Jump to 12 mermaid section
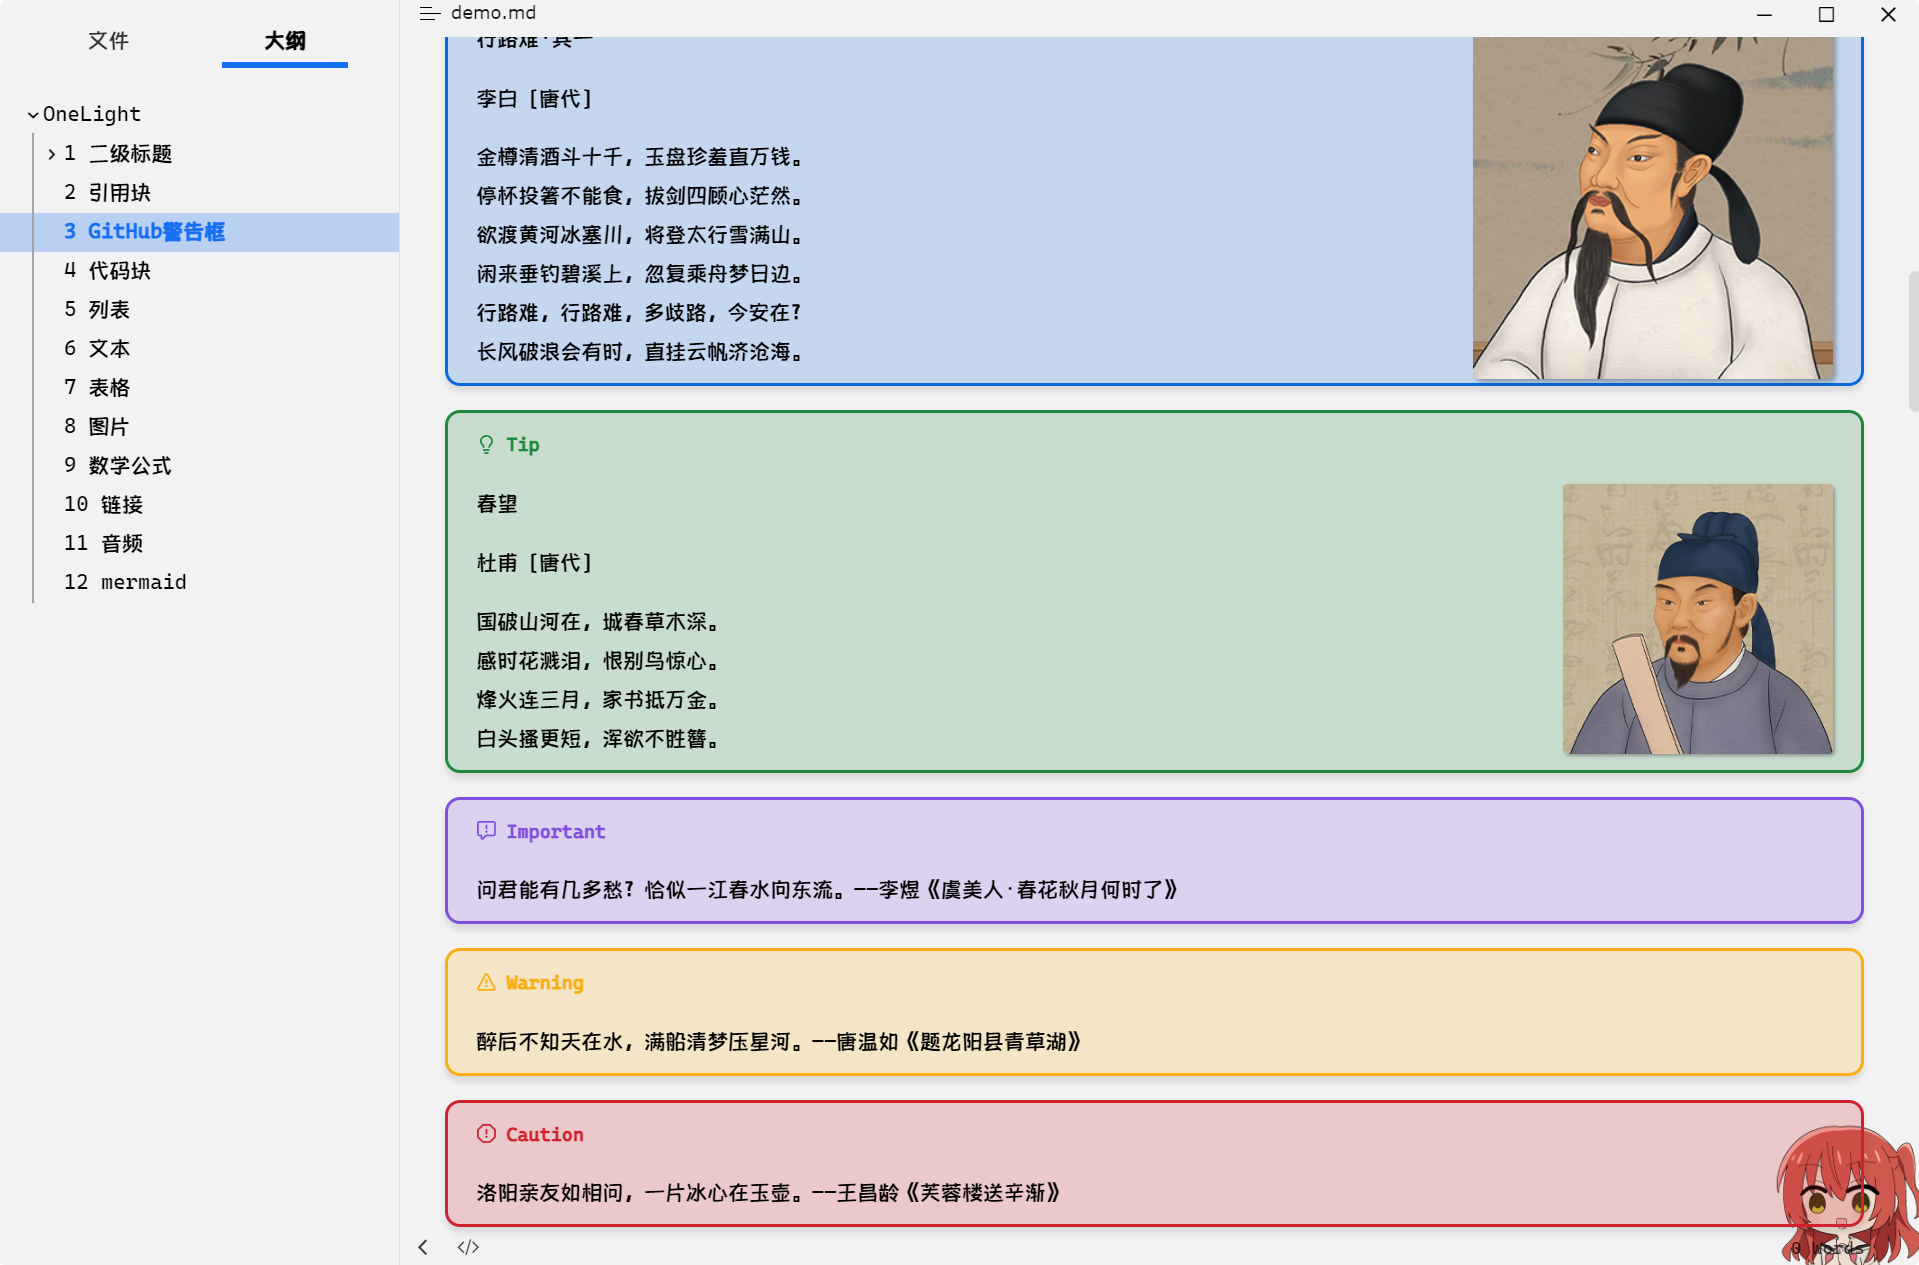Screen dimensions: 1919x1265 click(x=125, y=582)
